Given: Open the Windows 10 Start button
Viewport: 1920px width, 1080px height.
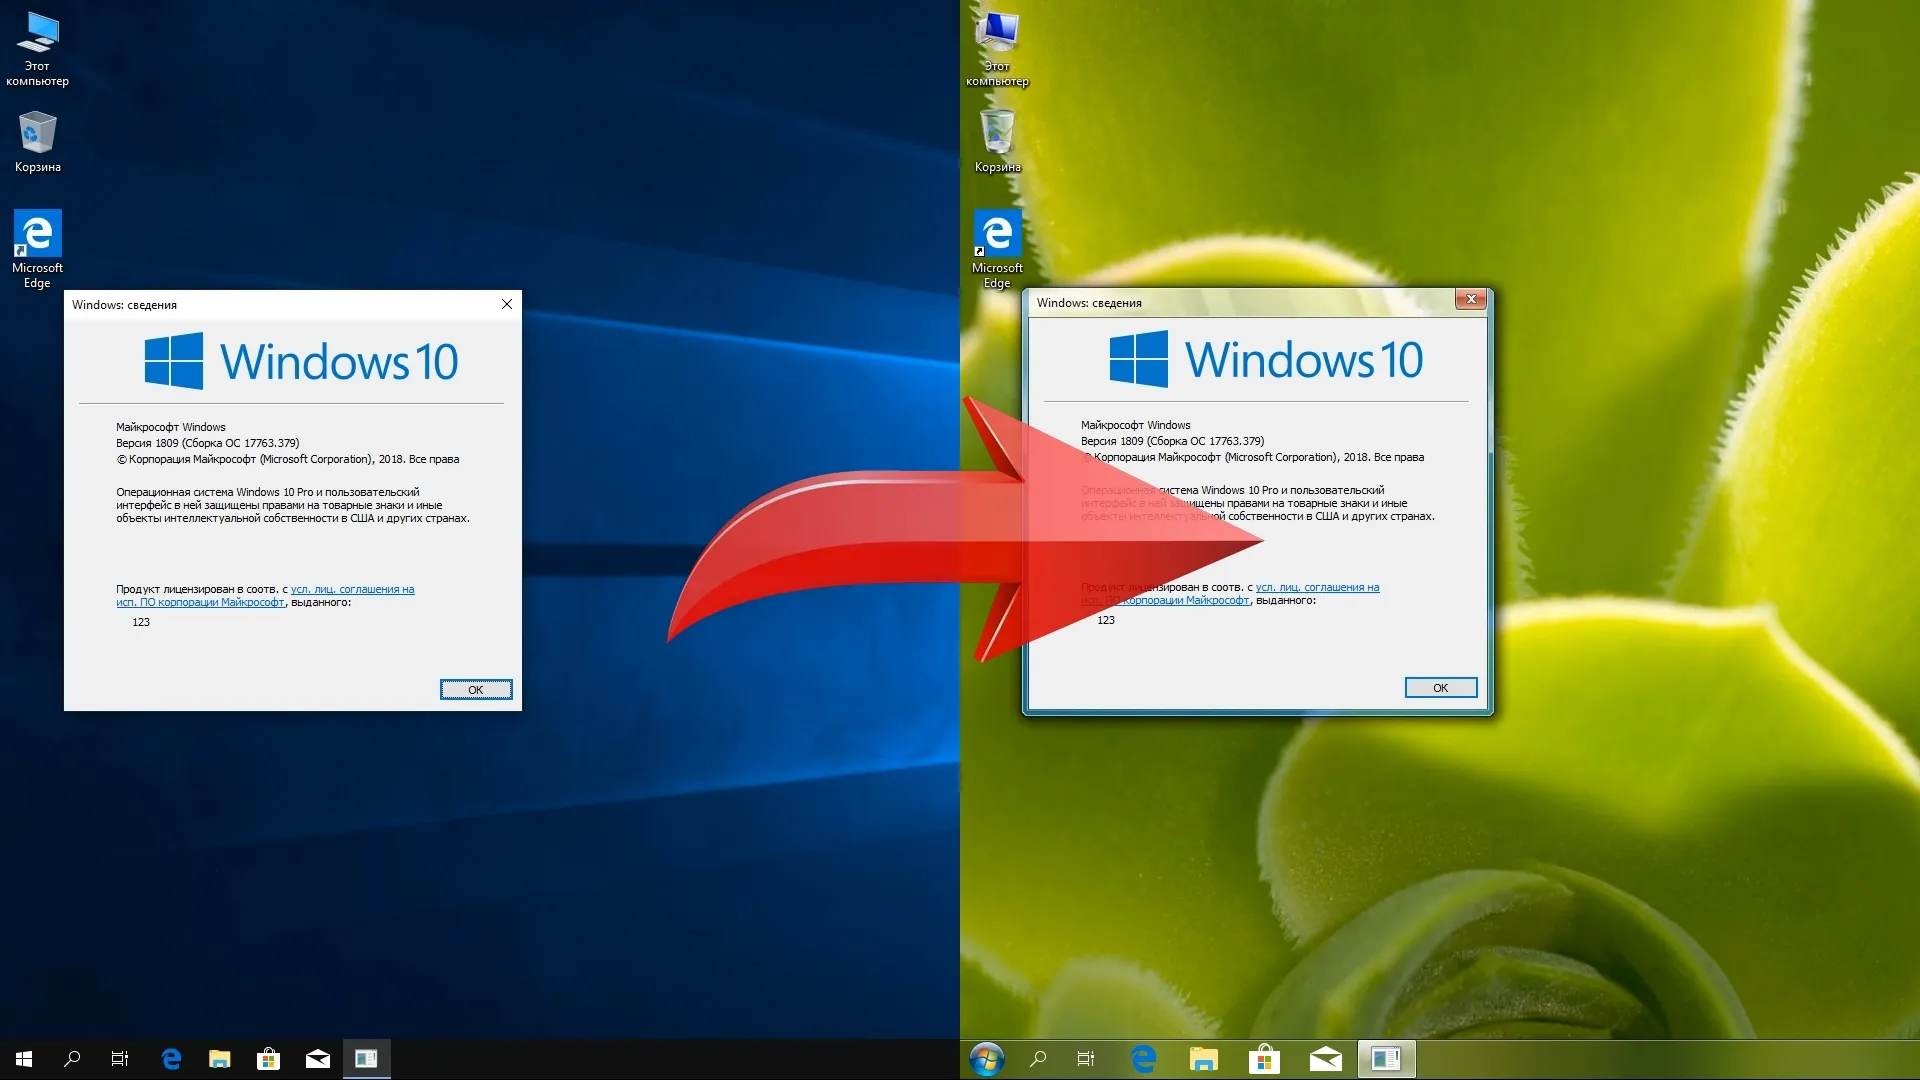Looking at the screenshot, I should (24, 1058).
